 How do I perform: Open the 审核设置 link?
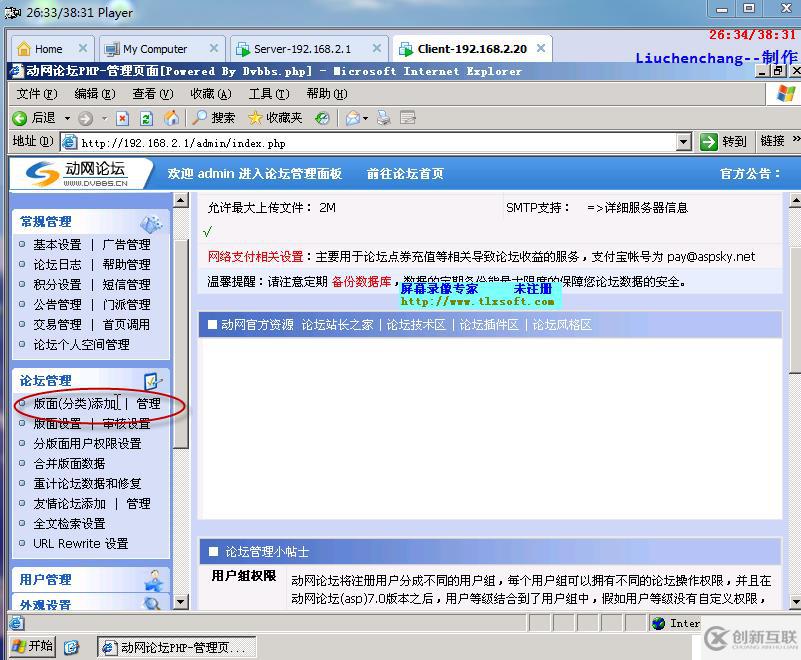tap(126, 423)
